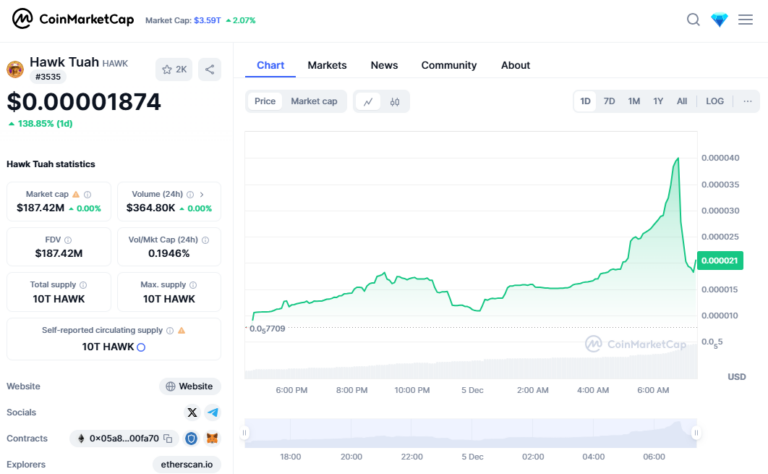The width and height of the screenshot is (768, 474).
Task: Click the Website link button
Action: tap(189, 386)
